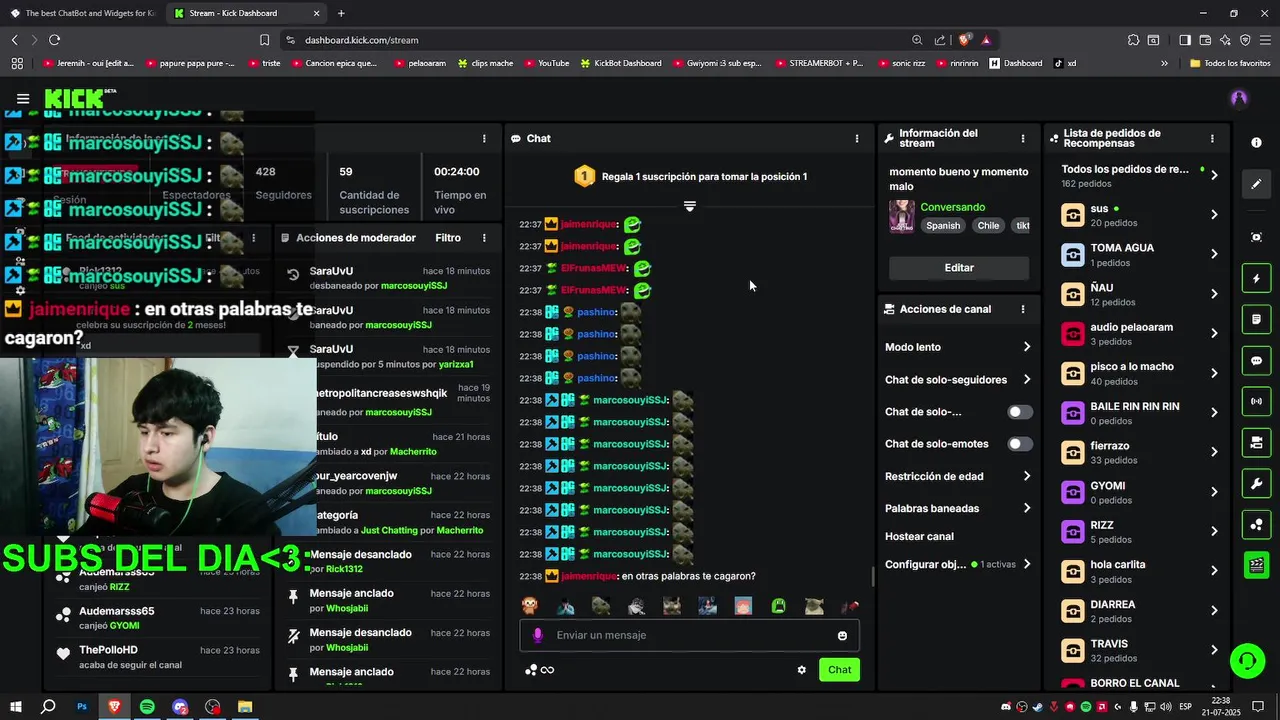This screenshot has width=1280, height=720.
Task: Open File Explorer from taskbar
Action: (x=245, y=707)
